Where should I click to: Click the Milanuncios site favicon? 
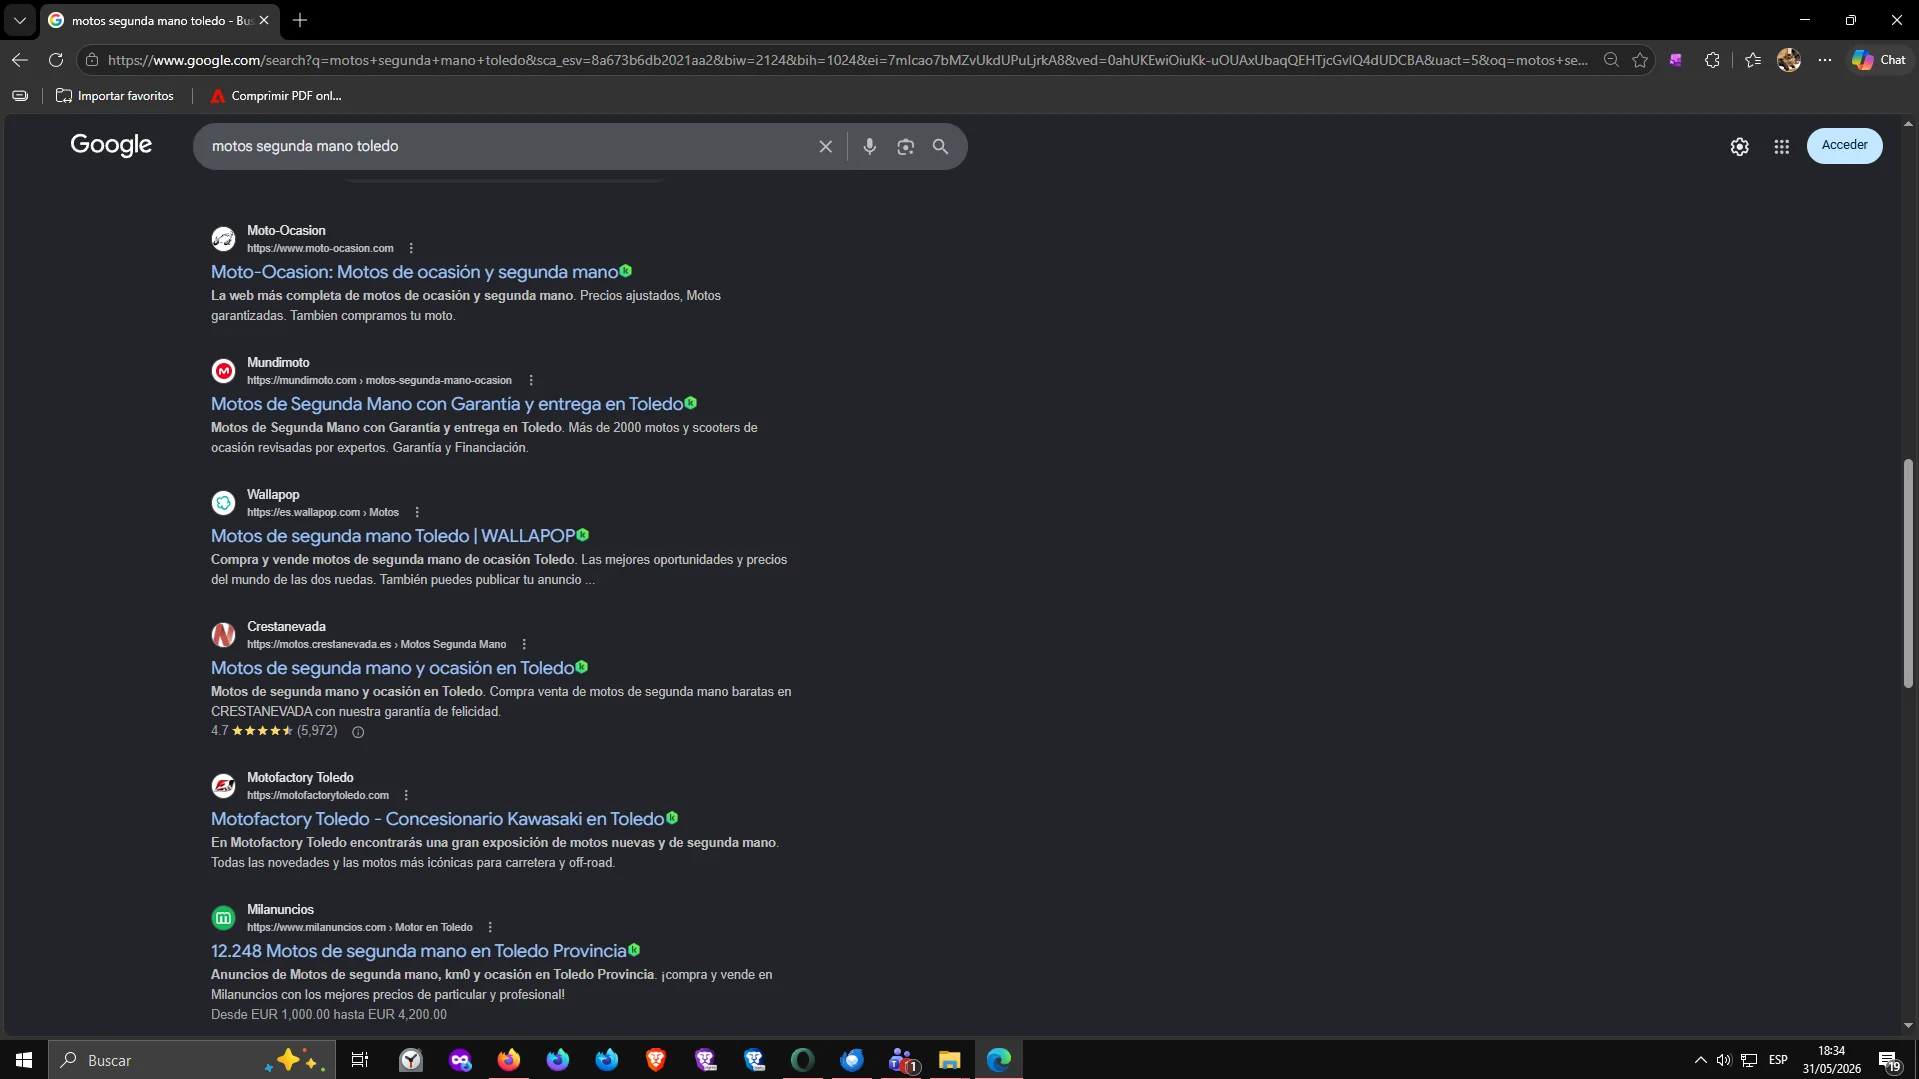(224, 918)
